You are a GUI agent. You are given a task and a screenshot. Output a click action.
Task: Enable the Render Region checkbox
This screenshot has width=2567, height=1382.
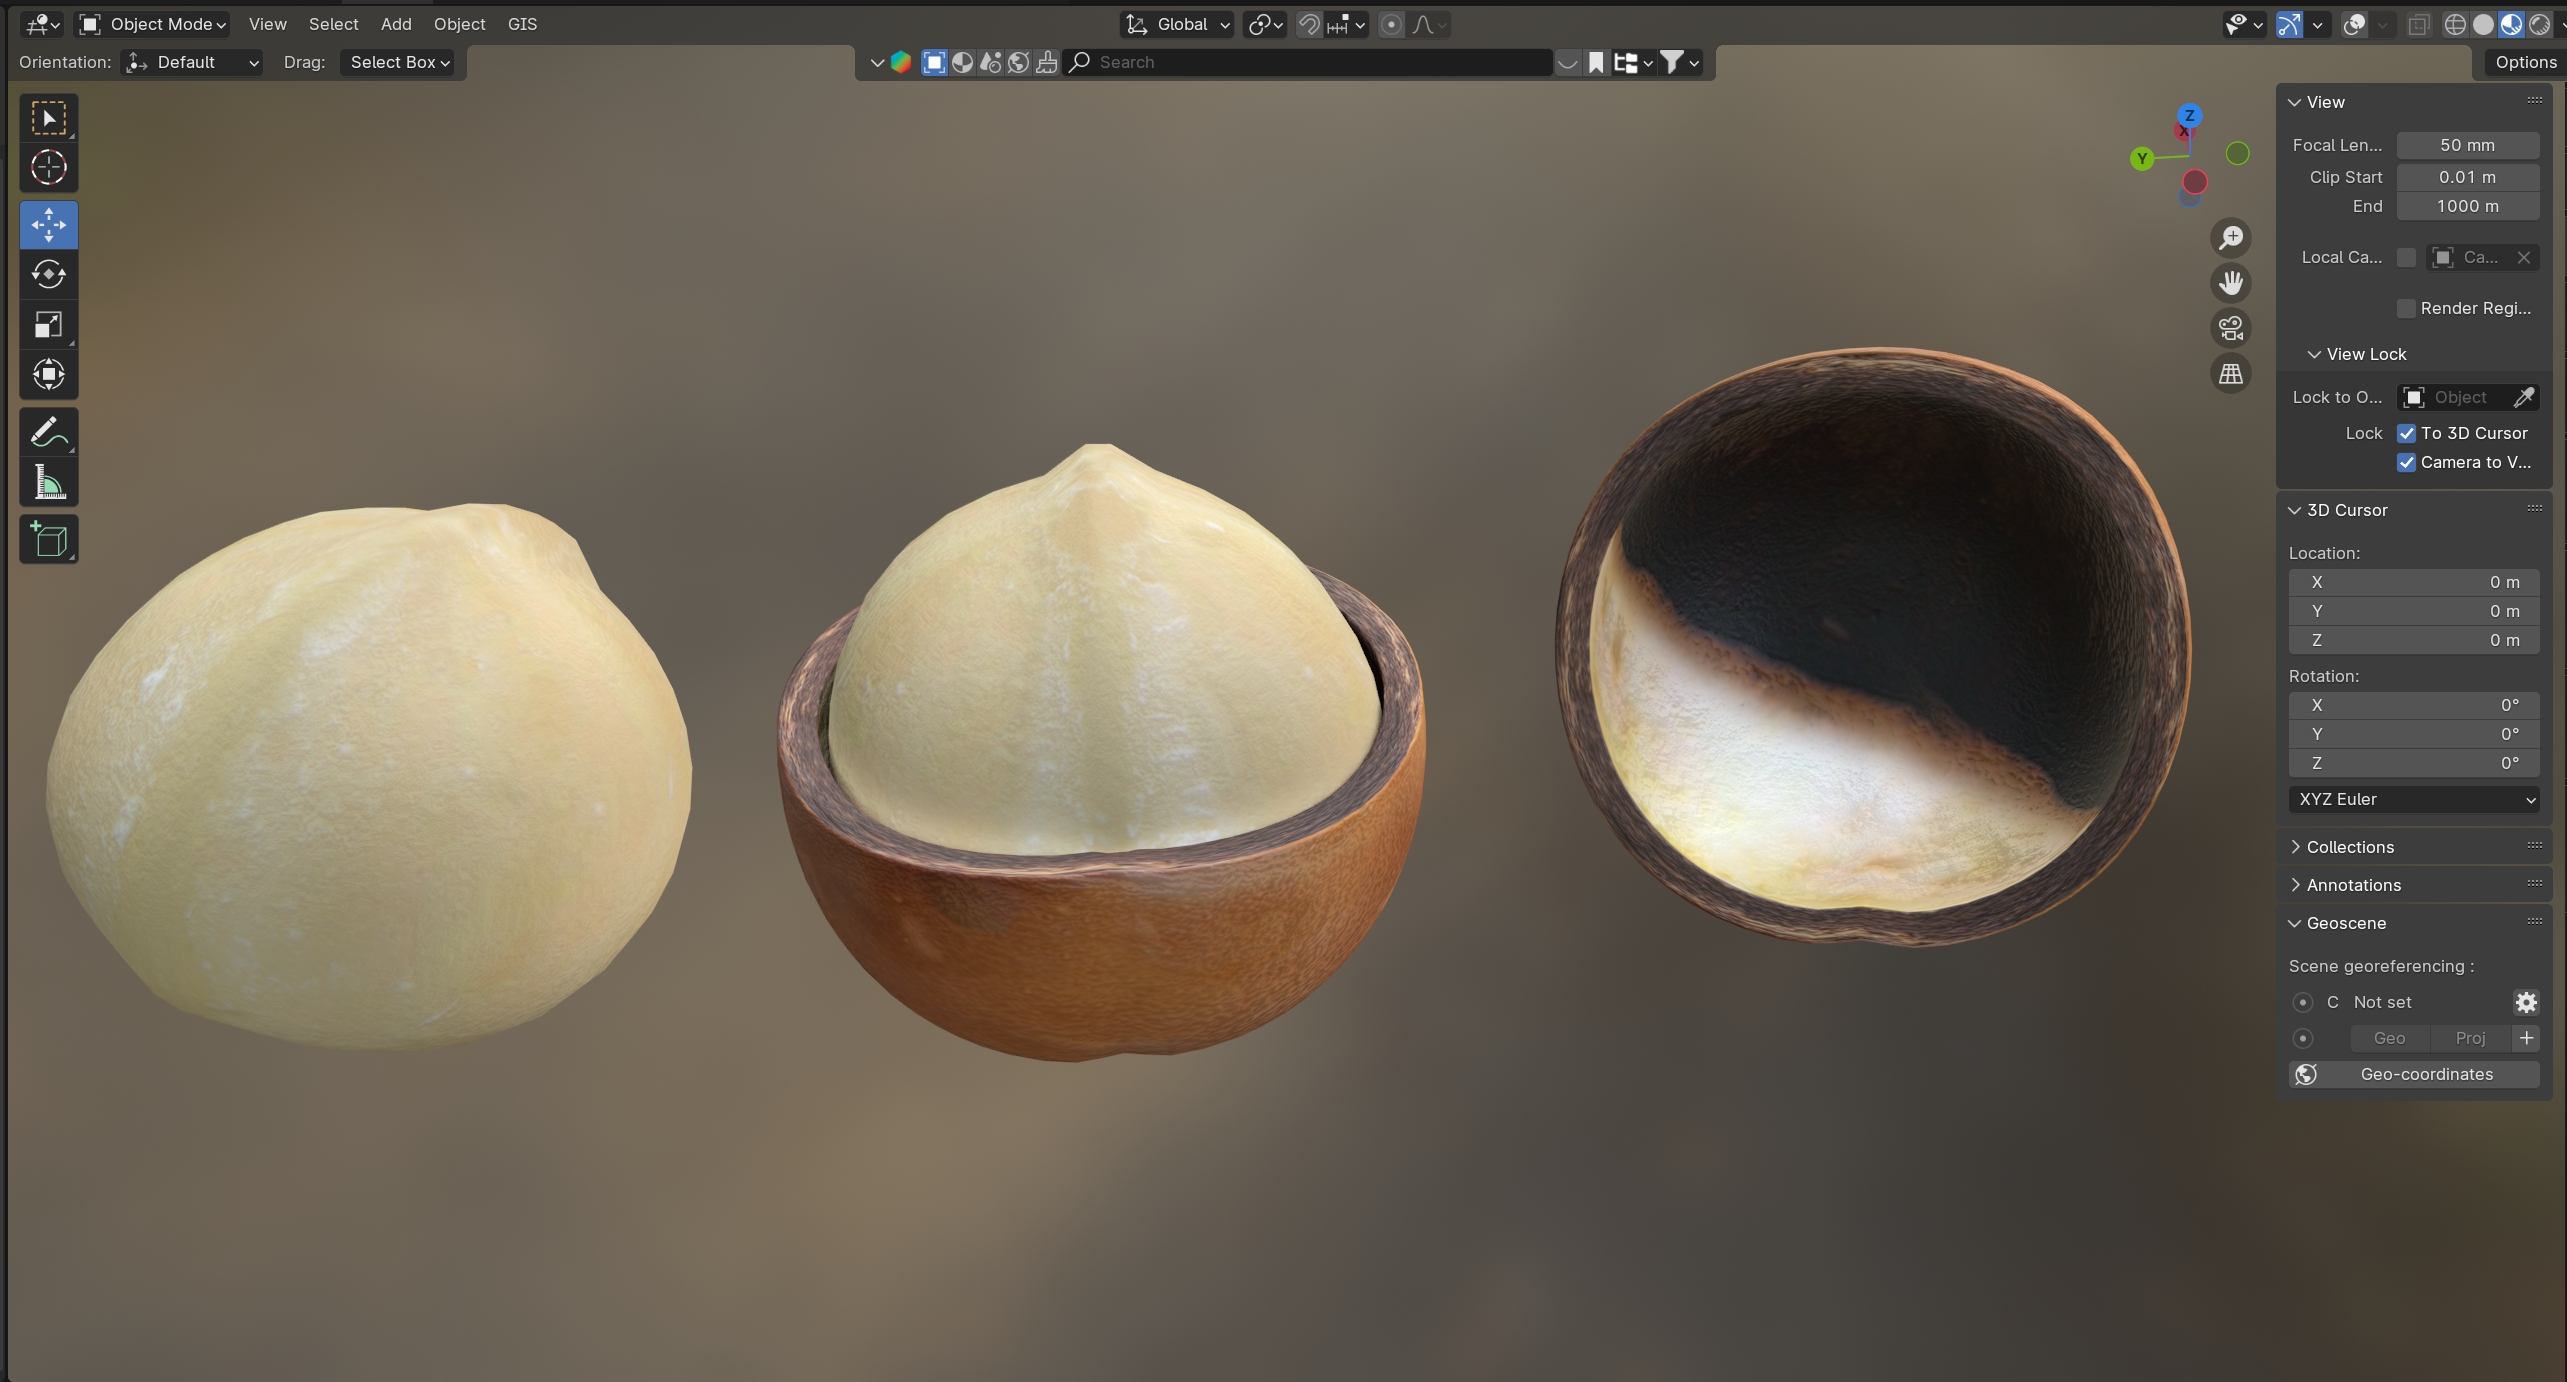[x=2406, y=308]
